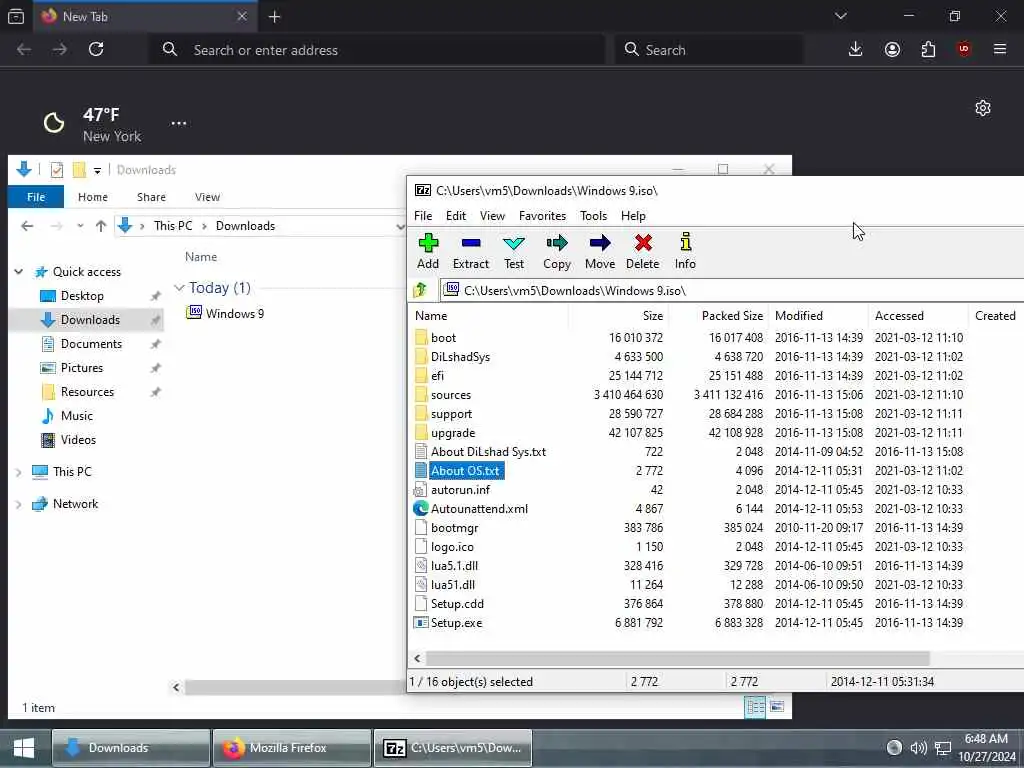
Task: Go up one level in File Explorer
Action: coord(101,226)
